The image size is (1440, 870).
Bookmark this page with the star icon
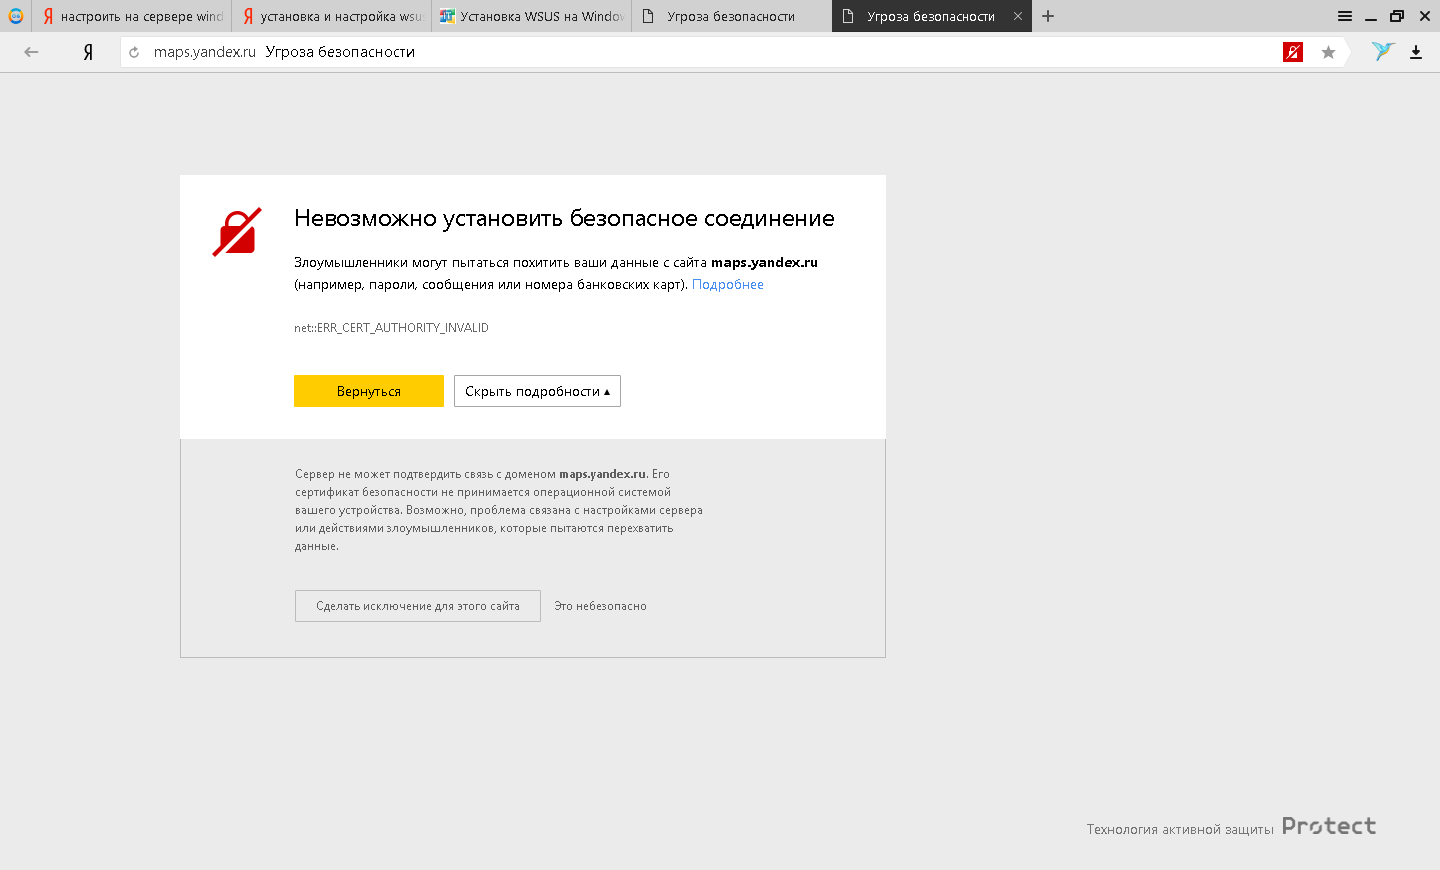(x=1328, y=52)
